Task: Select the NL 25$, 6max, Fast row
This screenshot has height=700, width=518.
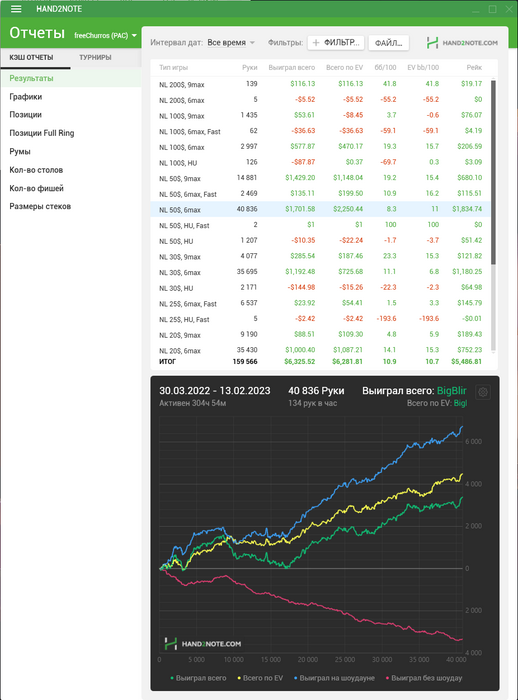Action: pos(320,303)
